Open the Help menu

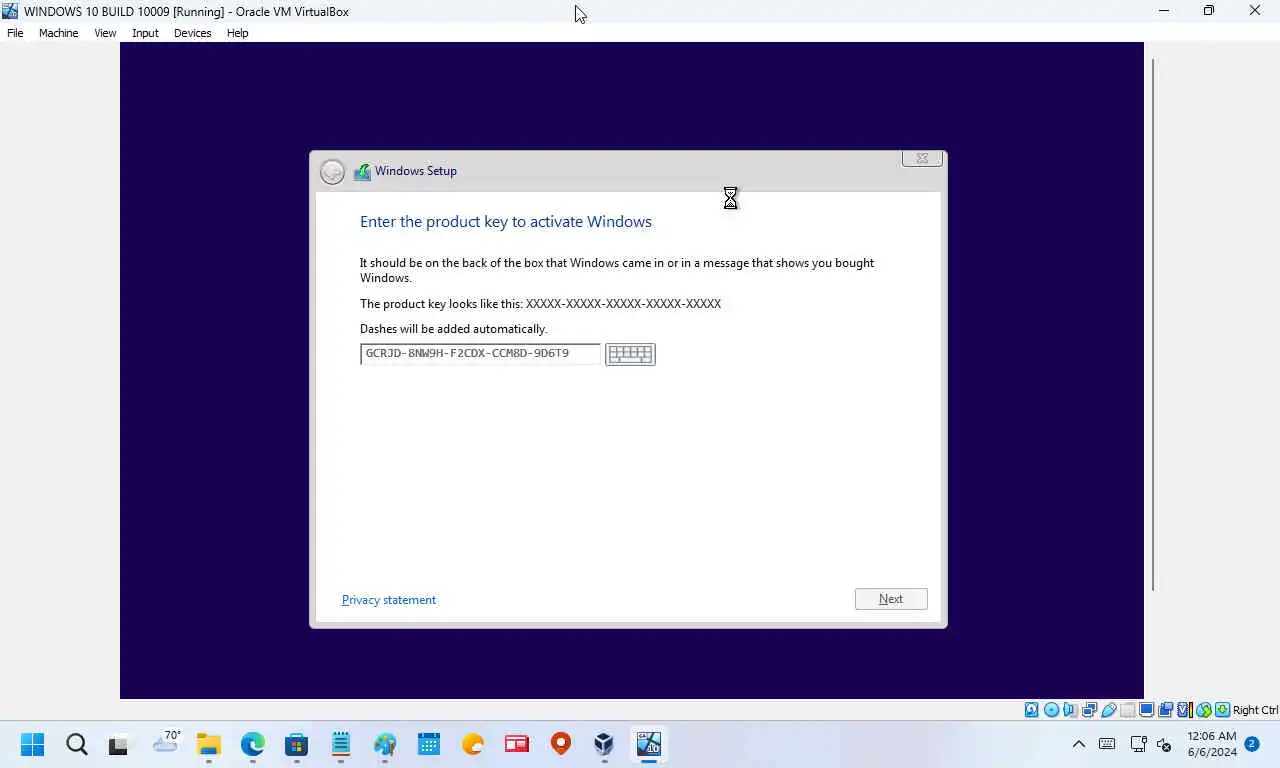pos(237,33)
